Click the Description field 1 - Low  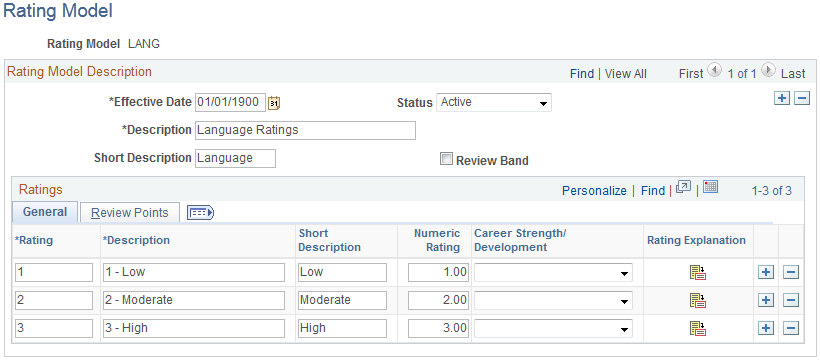coord(193,272)
